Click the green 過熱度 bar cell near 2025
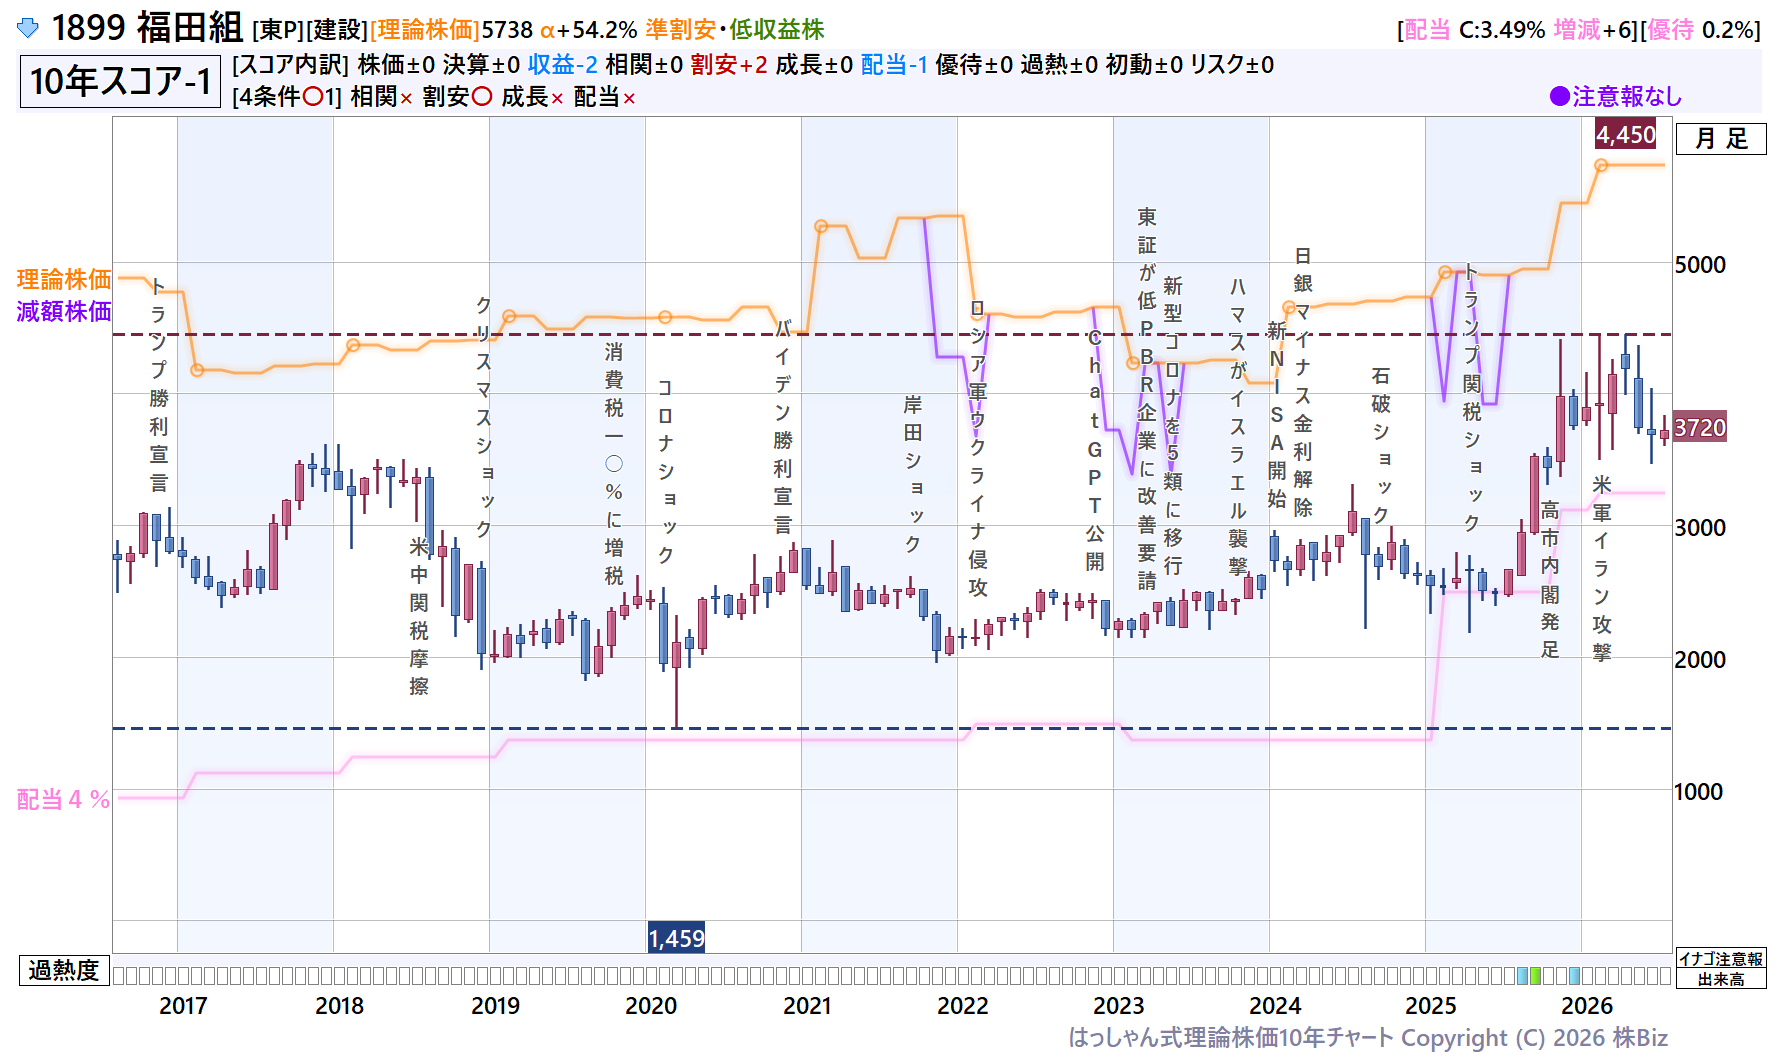The image size is (1780, 1054). click(x=1535, y=975)
